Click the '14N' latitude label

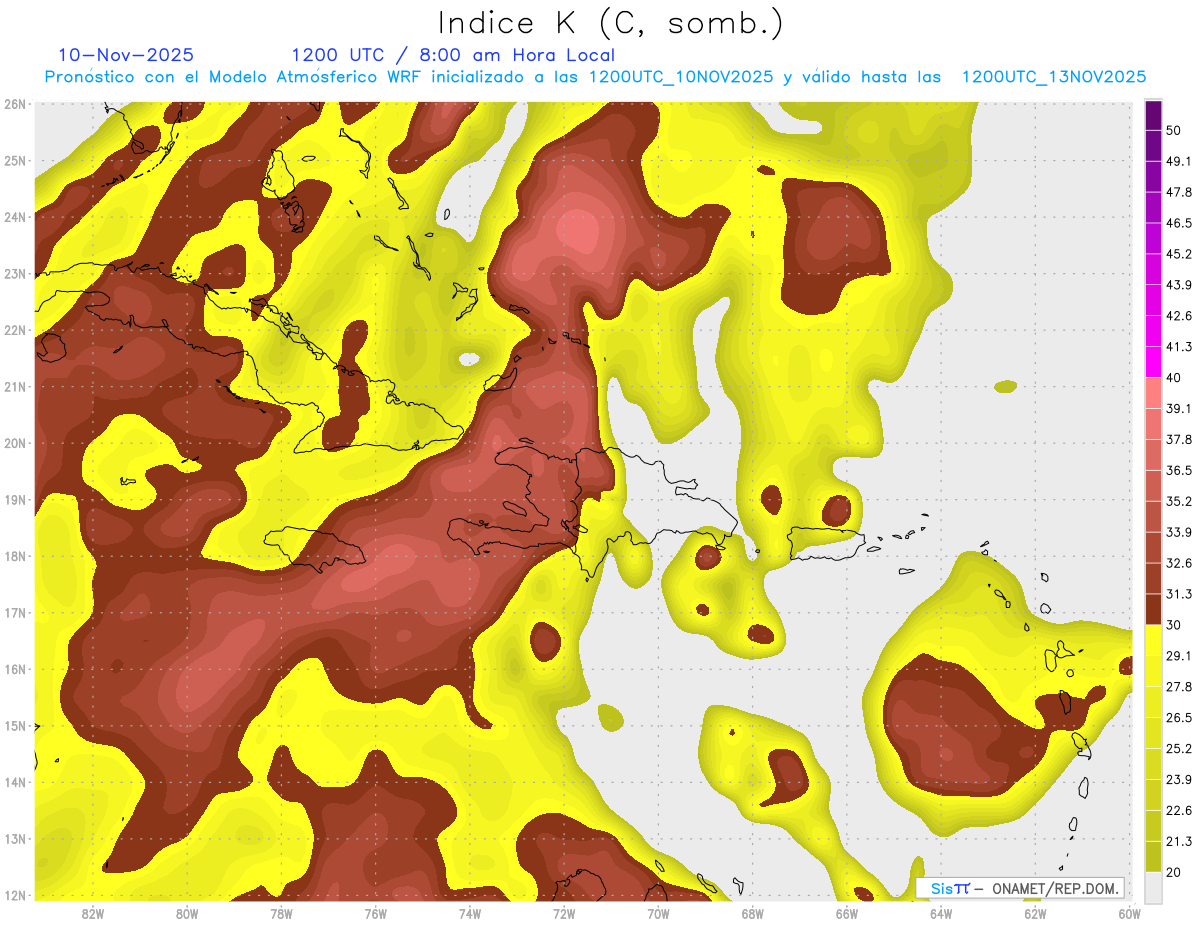(15, 782)
